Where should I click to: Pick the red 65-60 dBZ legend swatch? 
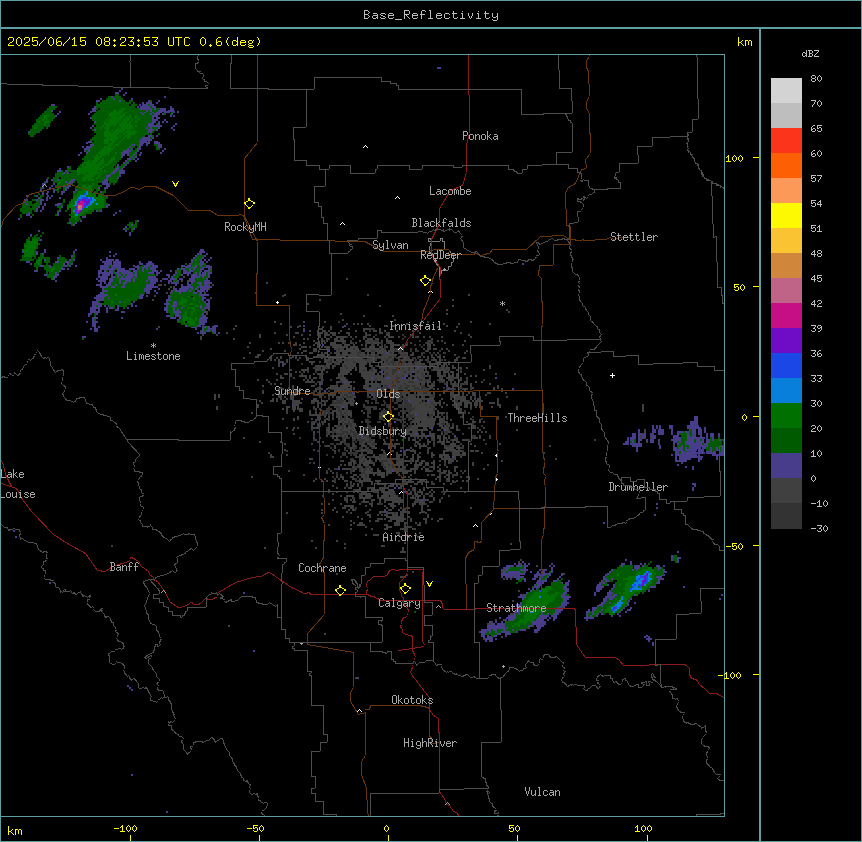point(786,140)
